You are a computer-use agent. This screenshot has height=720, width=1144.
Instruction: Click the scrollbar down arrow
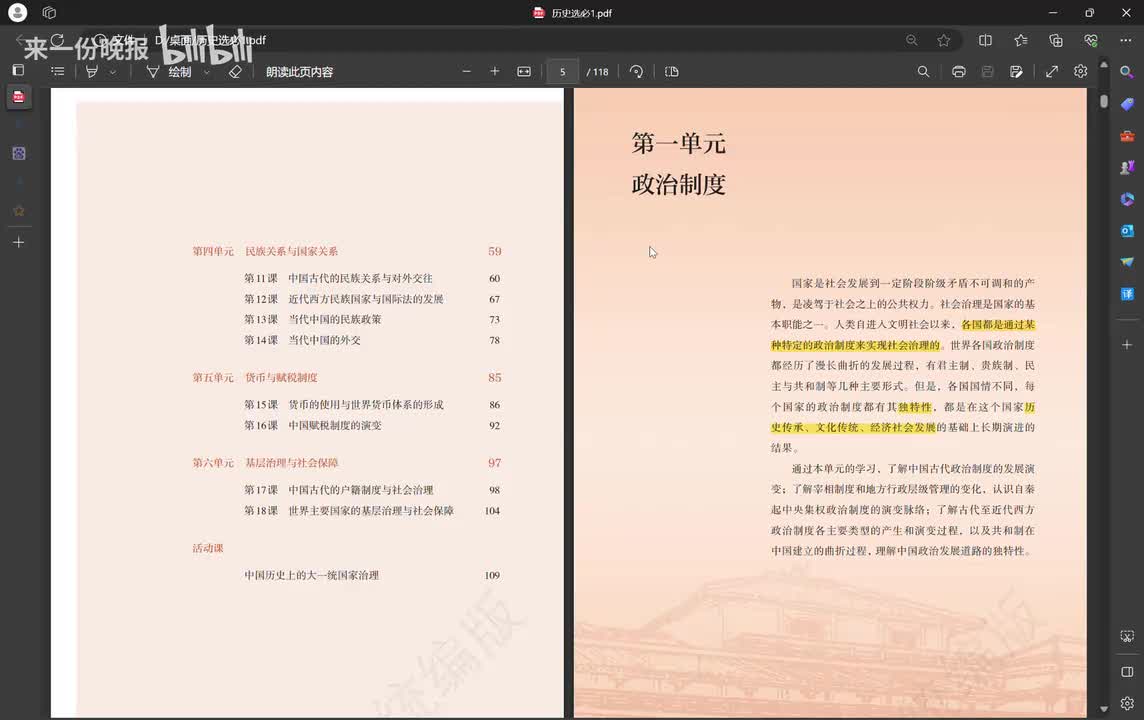tap(1104, 708)
